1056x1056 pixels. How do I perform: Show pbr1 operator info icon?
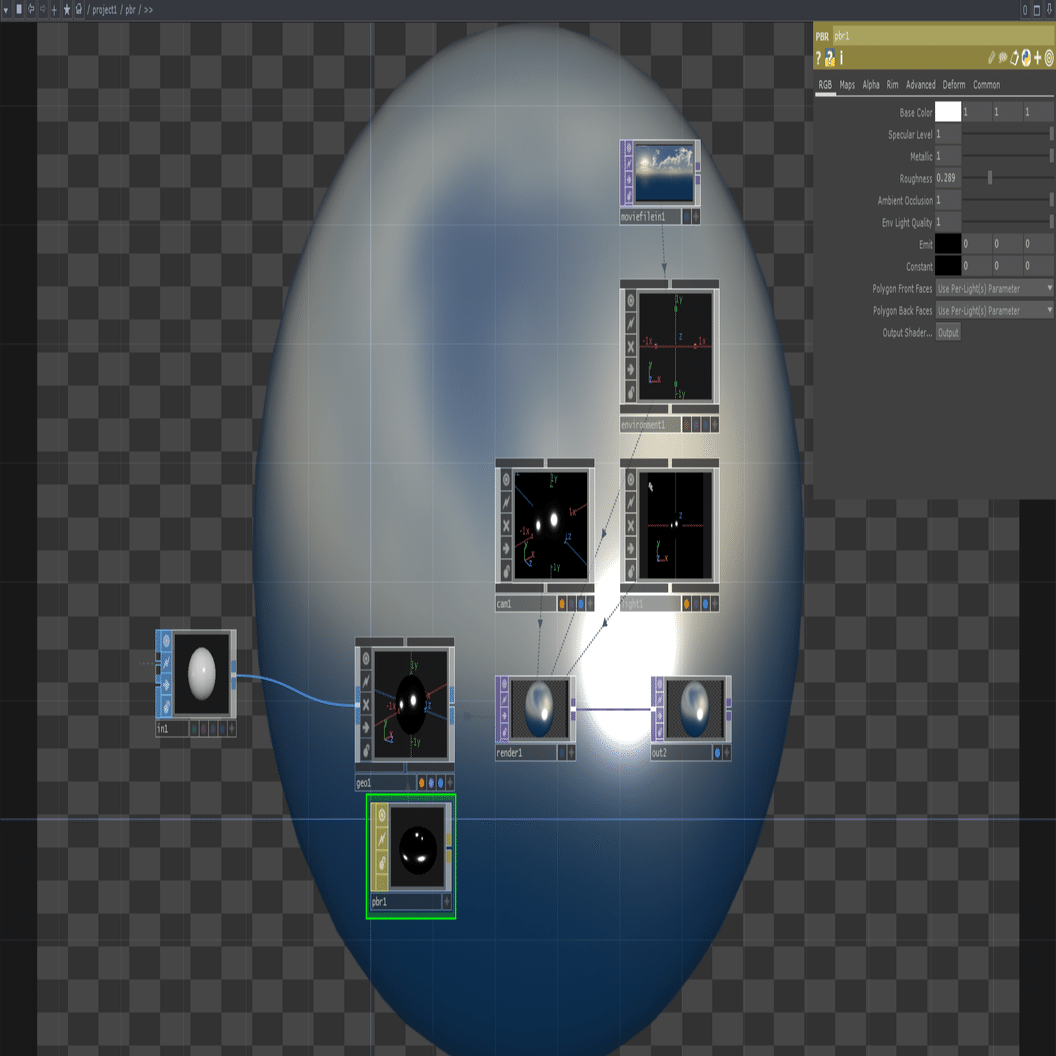coord(841,59)
